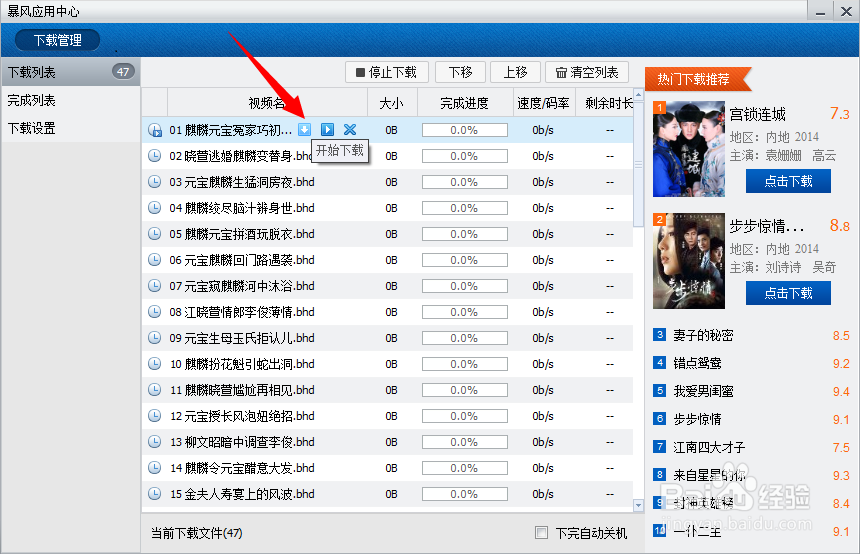
Task: Click the clock icon for 06 元宝麒麟回门路遇袭
Action: (x=155, y=259)
